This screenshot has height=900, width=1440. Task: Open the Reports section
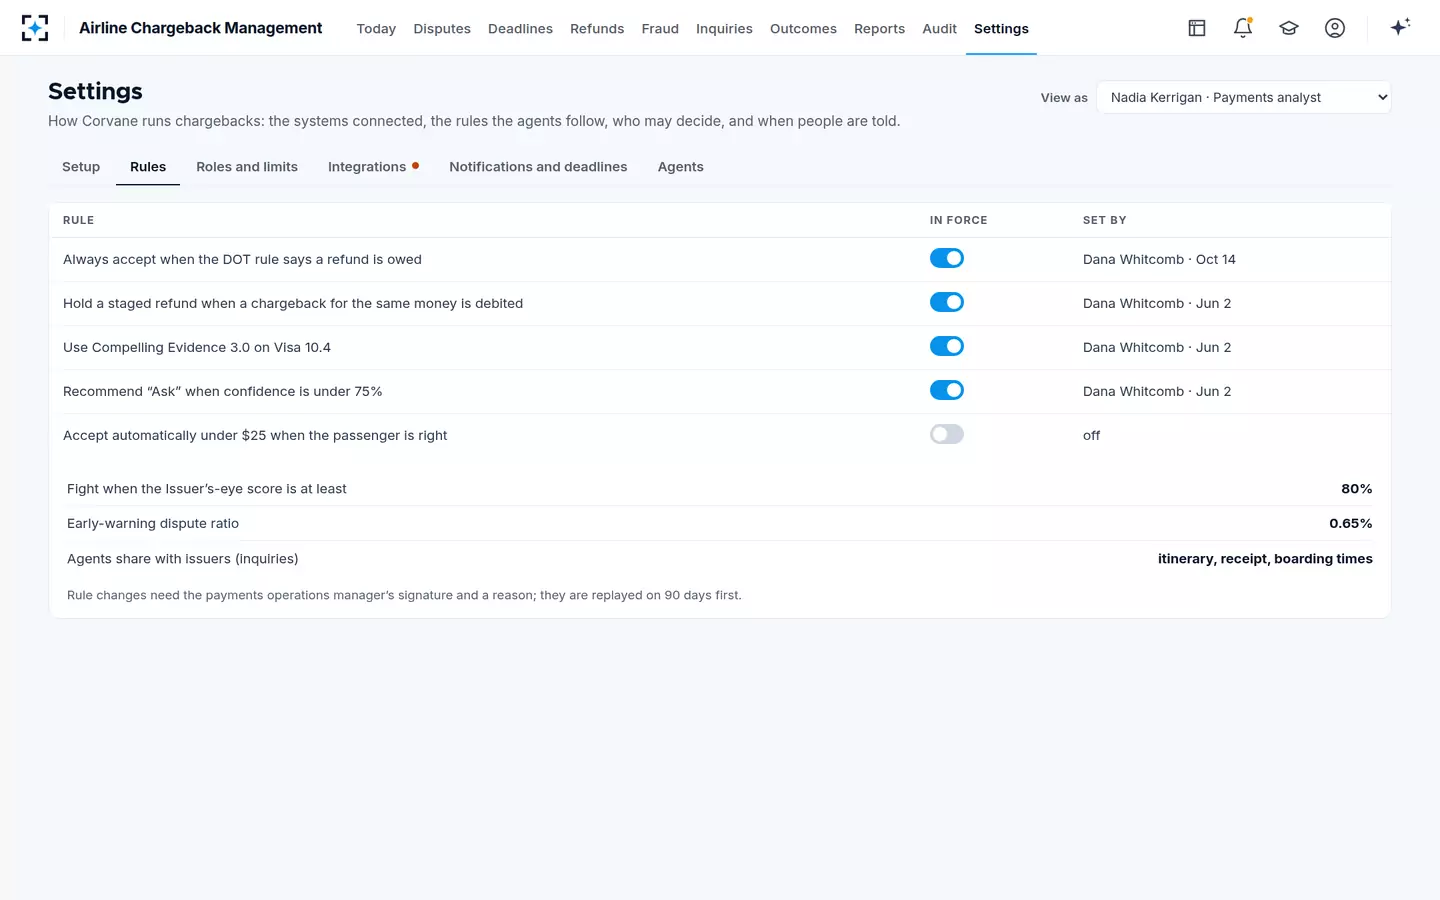tap(879, 29)
